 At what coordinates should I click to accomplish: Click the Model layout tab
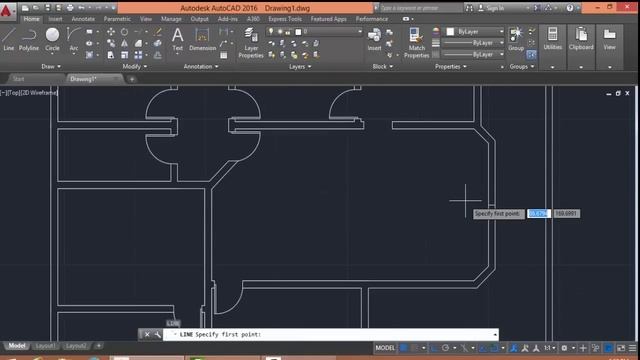[x=17, y=346]
